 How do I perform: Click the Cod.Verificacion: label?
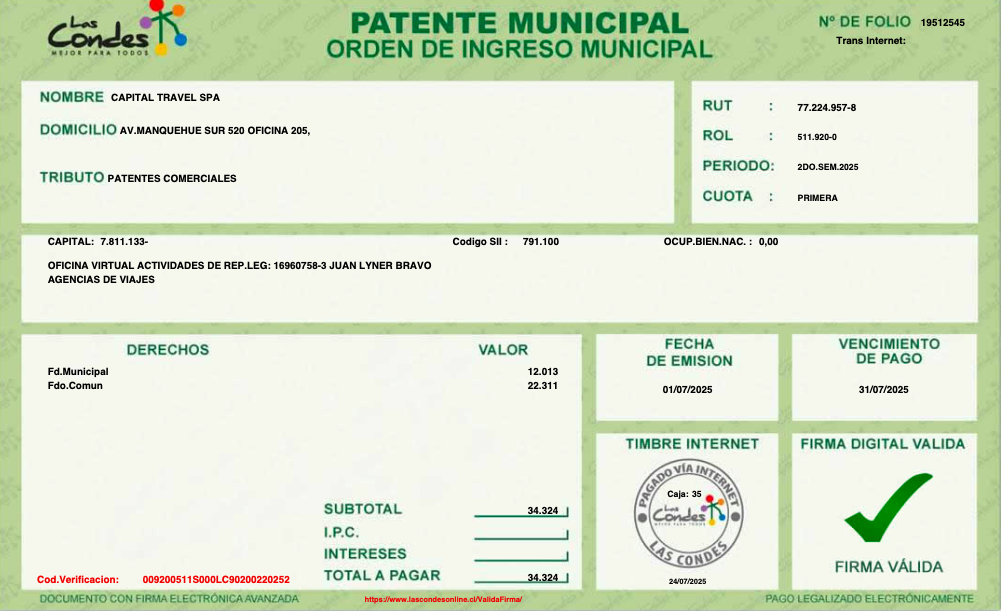point(78,580)
